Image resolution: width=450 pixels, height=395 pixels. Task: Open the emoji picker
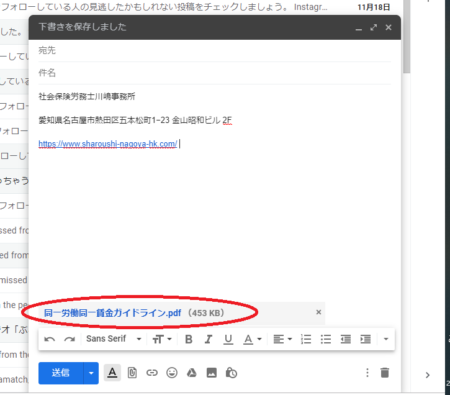(x=172, y=373)
